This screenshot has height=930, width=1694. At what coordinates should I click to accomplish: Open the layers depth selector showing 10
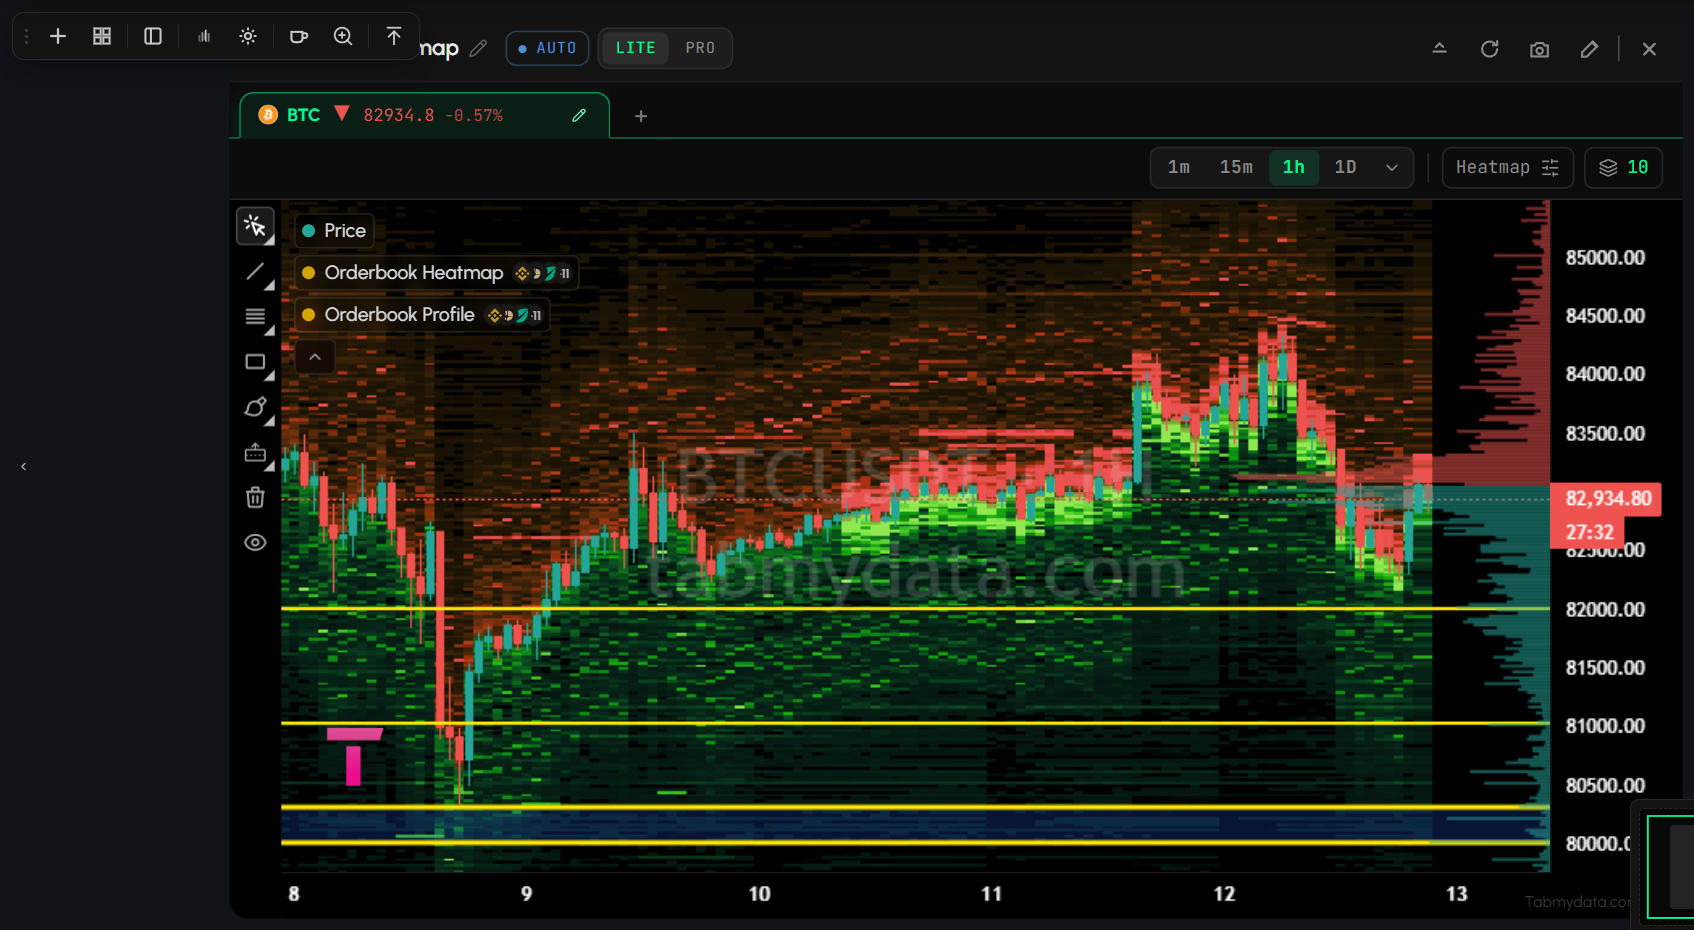tap(1623, 168)
